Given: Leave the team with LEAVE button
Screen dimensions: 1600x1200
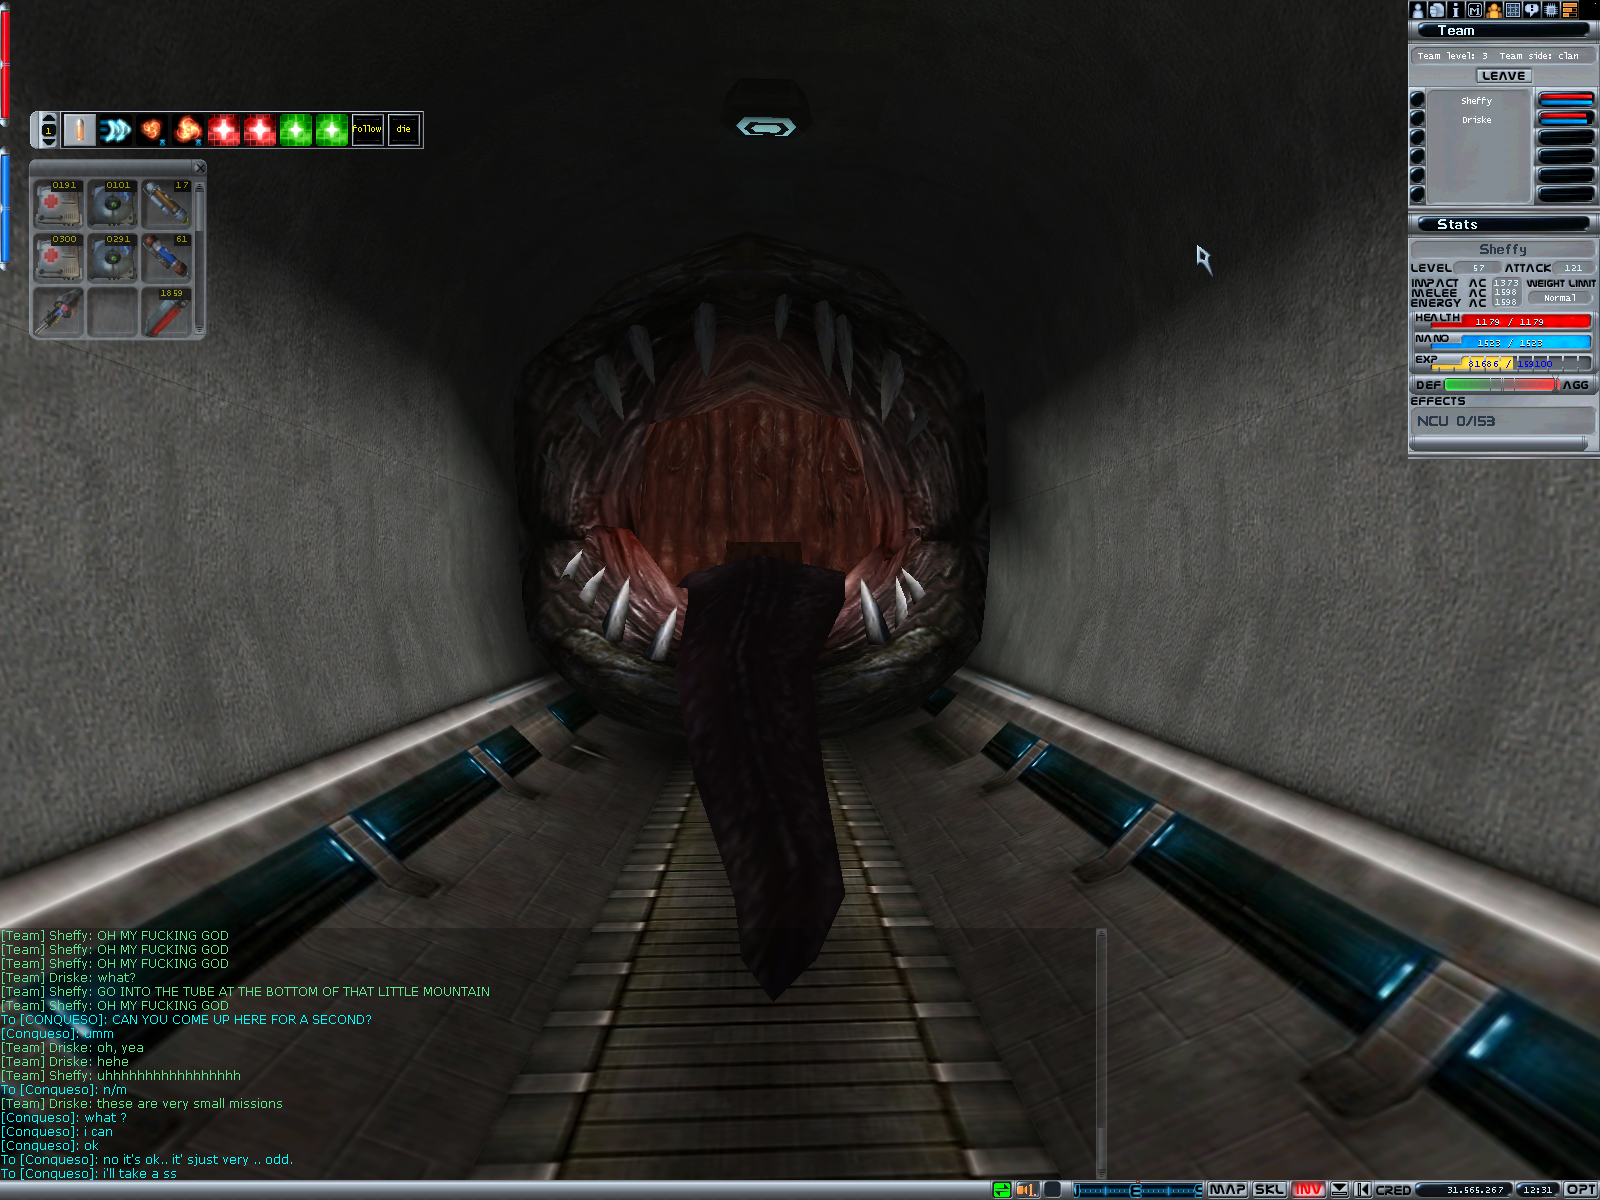Looking at the screenshot, I should 1504,76.
